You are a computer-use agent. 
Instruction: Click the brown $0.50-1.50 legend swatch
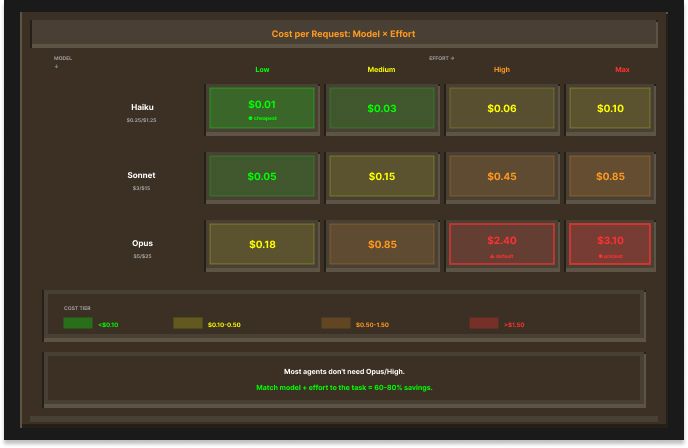(336, 323)
